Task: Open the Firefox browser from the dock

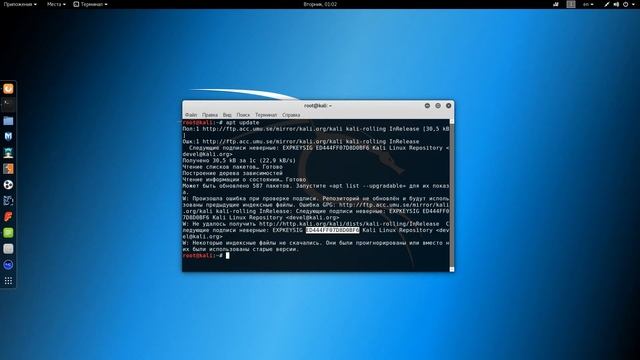Action: 8,89
